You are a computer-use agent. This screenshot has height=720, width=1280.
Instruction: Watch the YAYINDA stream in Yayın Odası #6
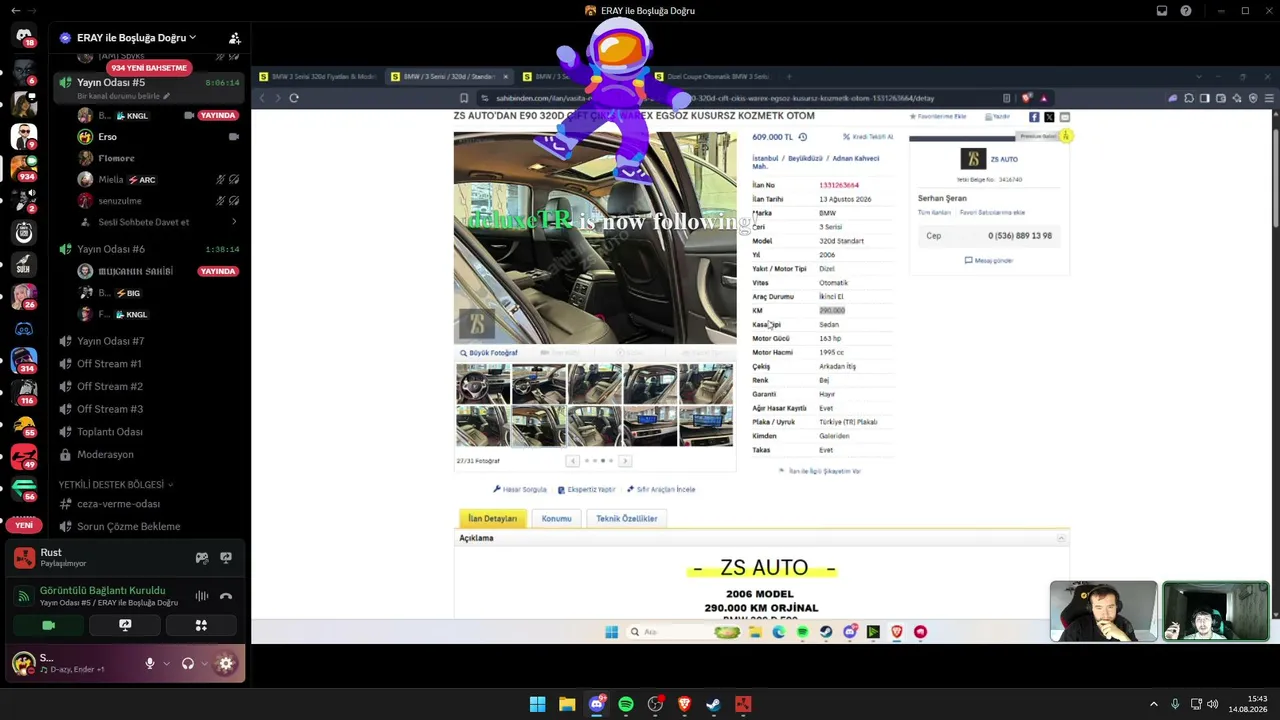[217, 271]
